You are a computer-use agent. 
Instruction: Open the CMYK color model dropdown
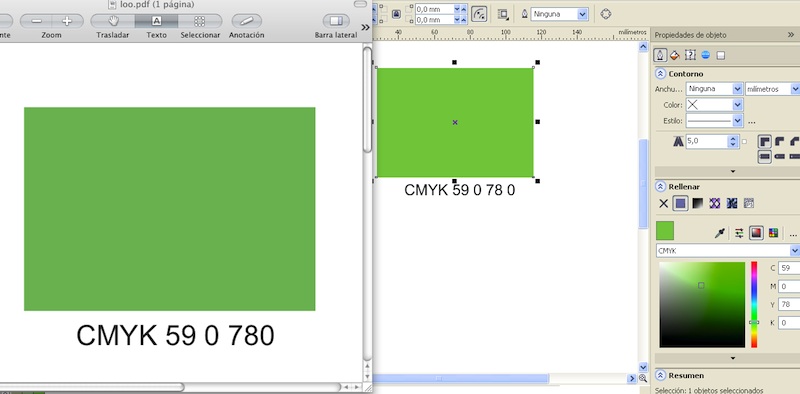click(728, 251)
